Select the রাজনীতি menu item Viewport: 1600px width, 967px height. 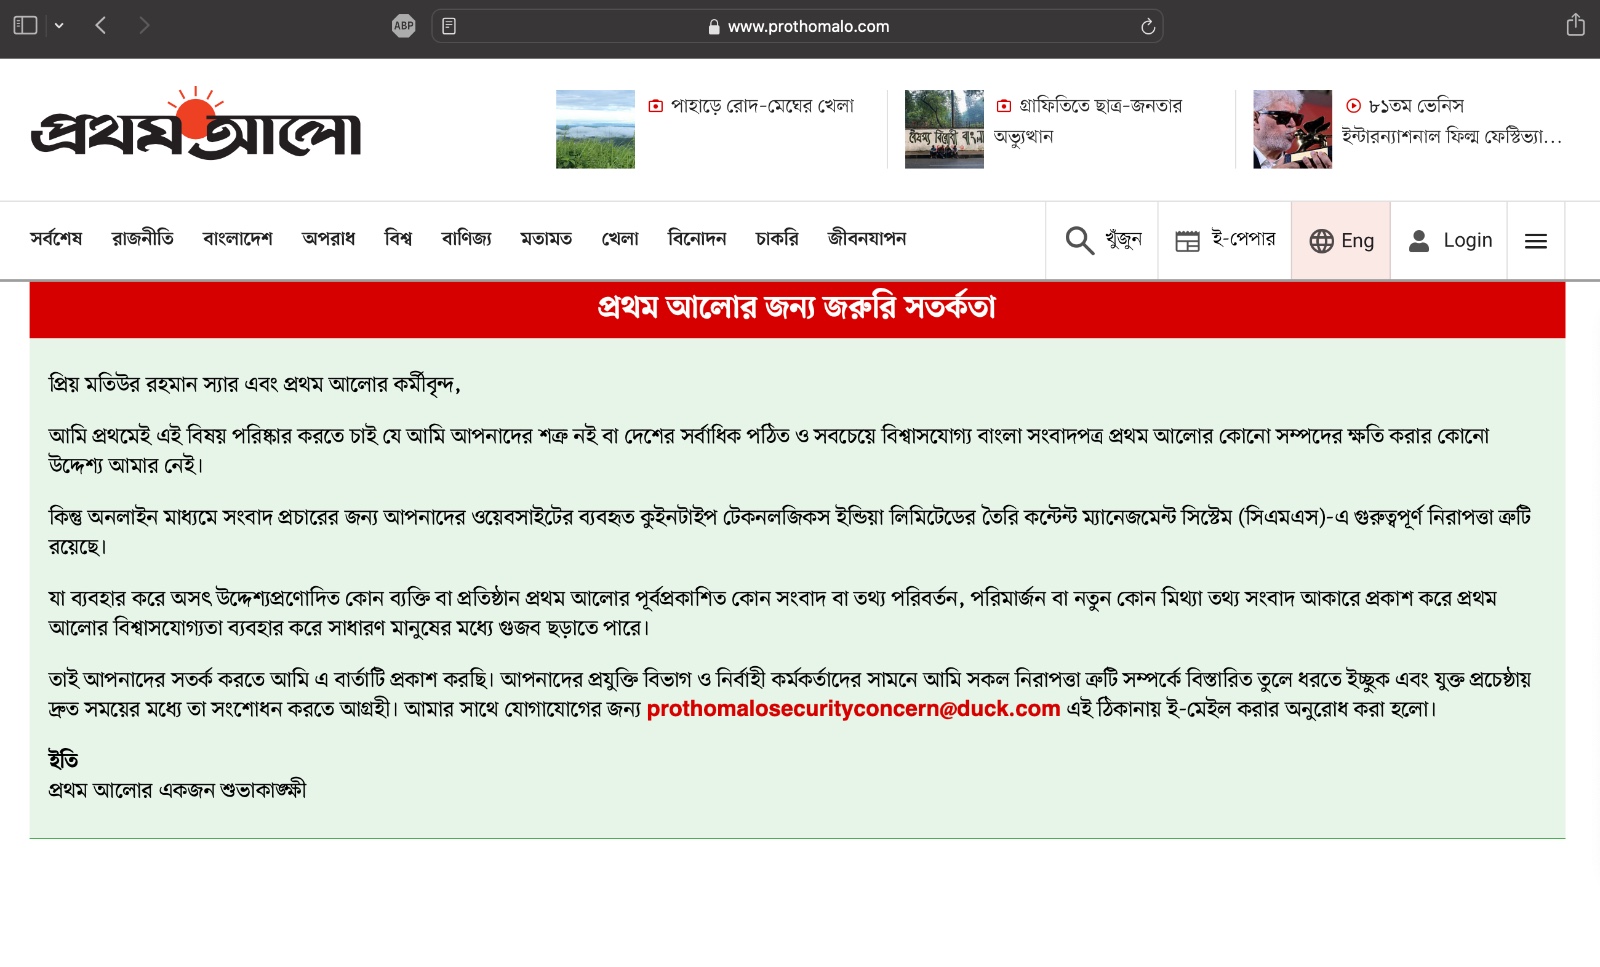pos(143,239)
